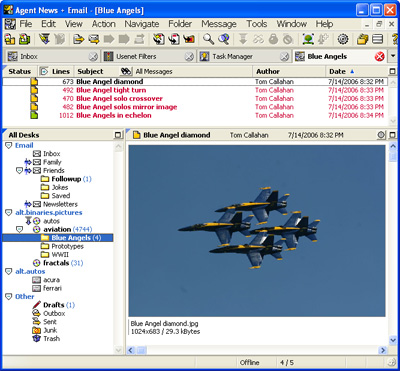Click the binoculars icon beside All Messages
This screenshot has height=371, width=400.
point(126,71)
